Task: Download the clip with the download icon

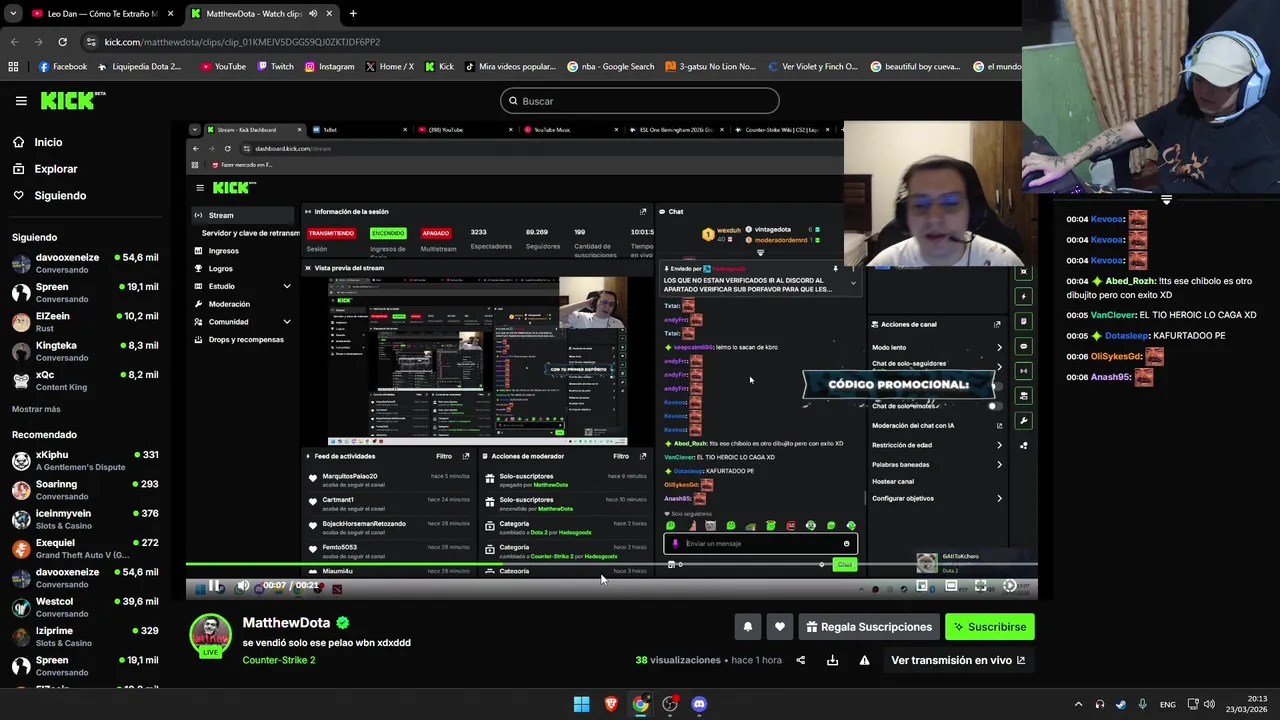Action: point(832,660)
